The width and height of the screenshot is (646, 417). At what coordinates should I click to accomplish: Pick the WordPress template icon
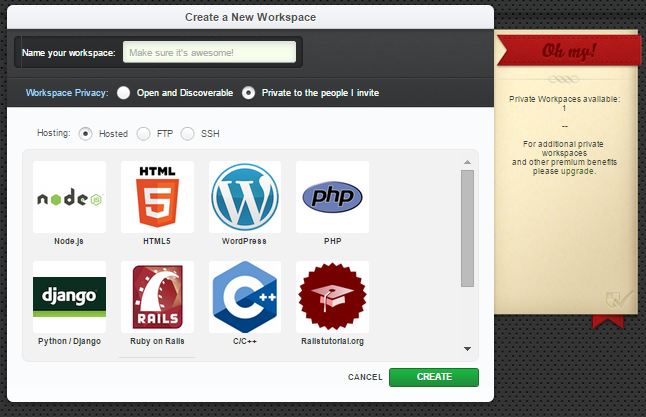point(245,197)
